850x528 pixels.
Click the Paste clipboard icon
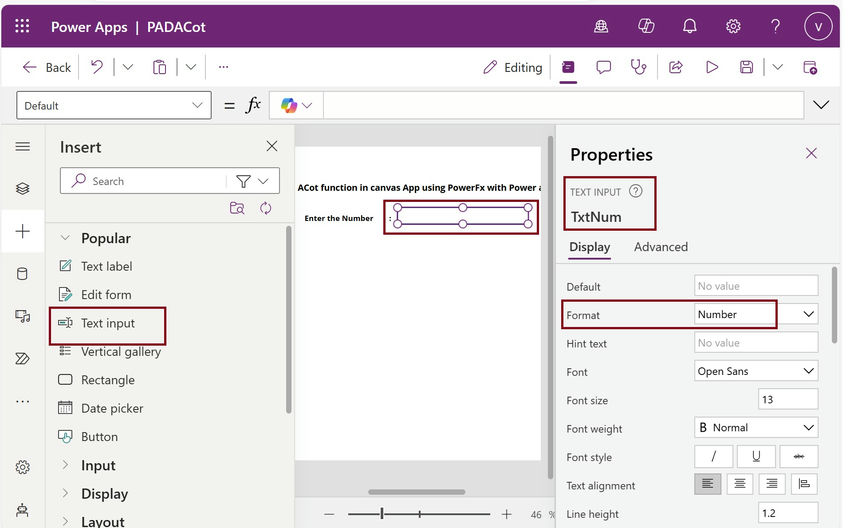[159, 67]
